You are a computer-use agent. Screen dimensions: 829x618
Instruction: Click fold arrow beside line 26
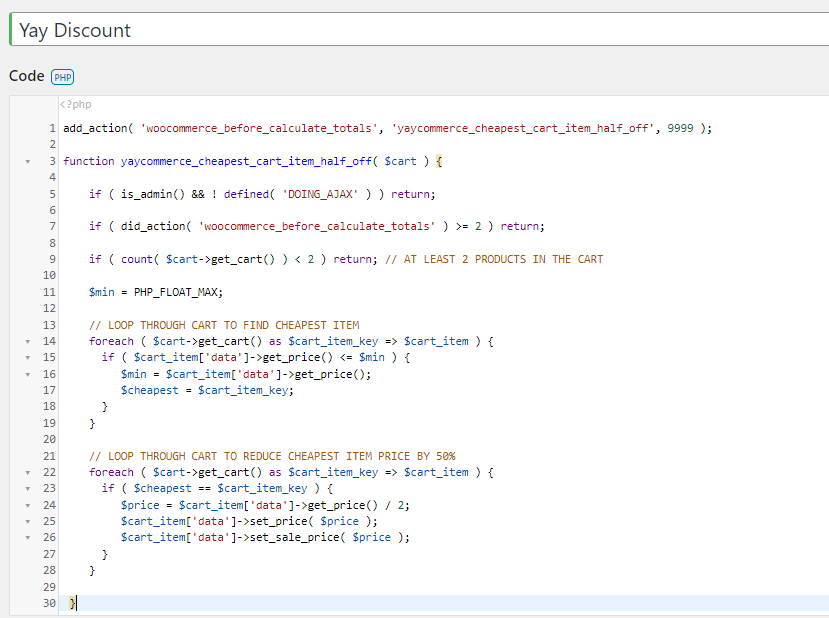(x=28, y=538)
